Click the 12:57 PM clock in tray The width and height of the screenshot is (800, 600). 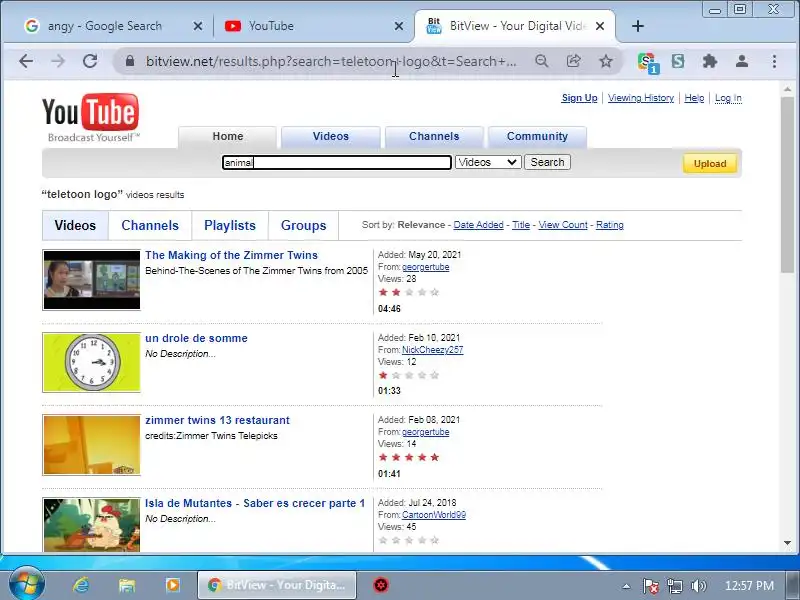[x=749, y=586]
